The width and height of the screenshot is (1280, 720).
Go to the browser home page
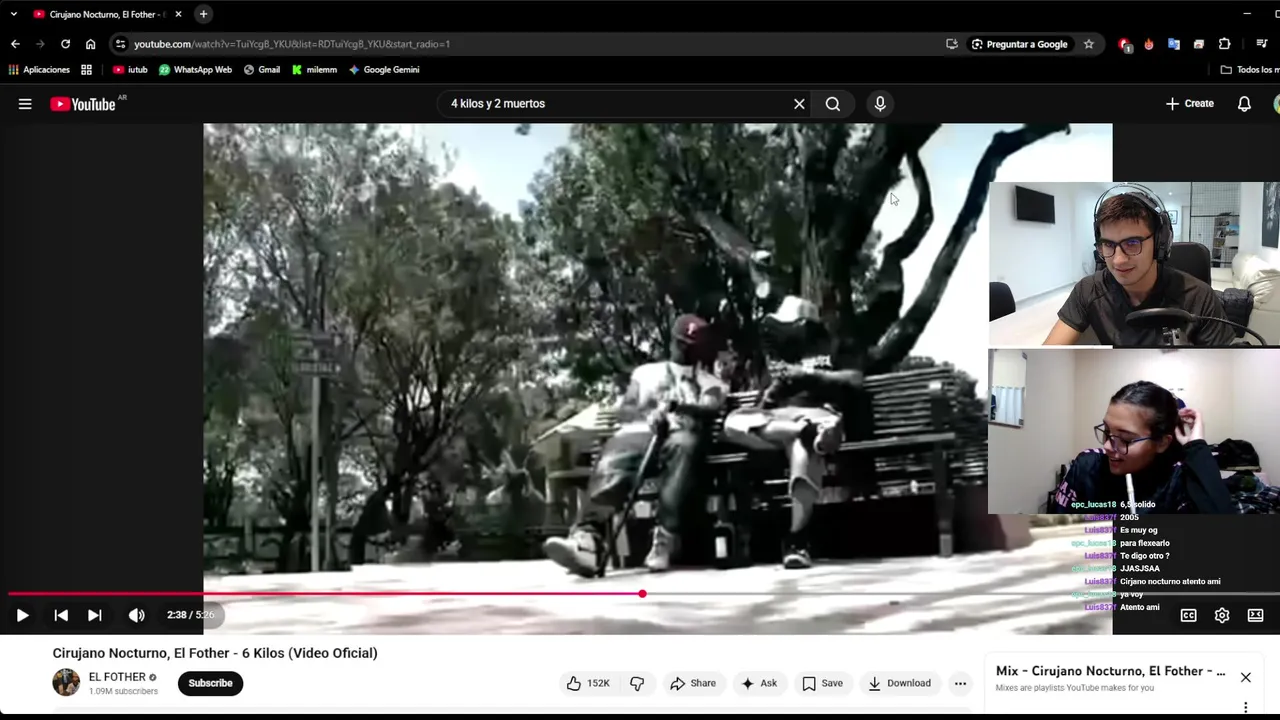pos(90,44)
